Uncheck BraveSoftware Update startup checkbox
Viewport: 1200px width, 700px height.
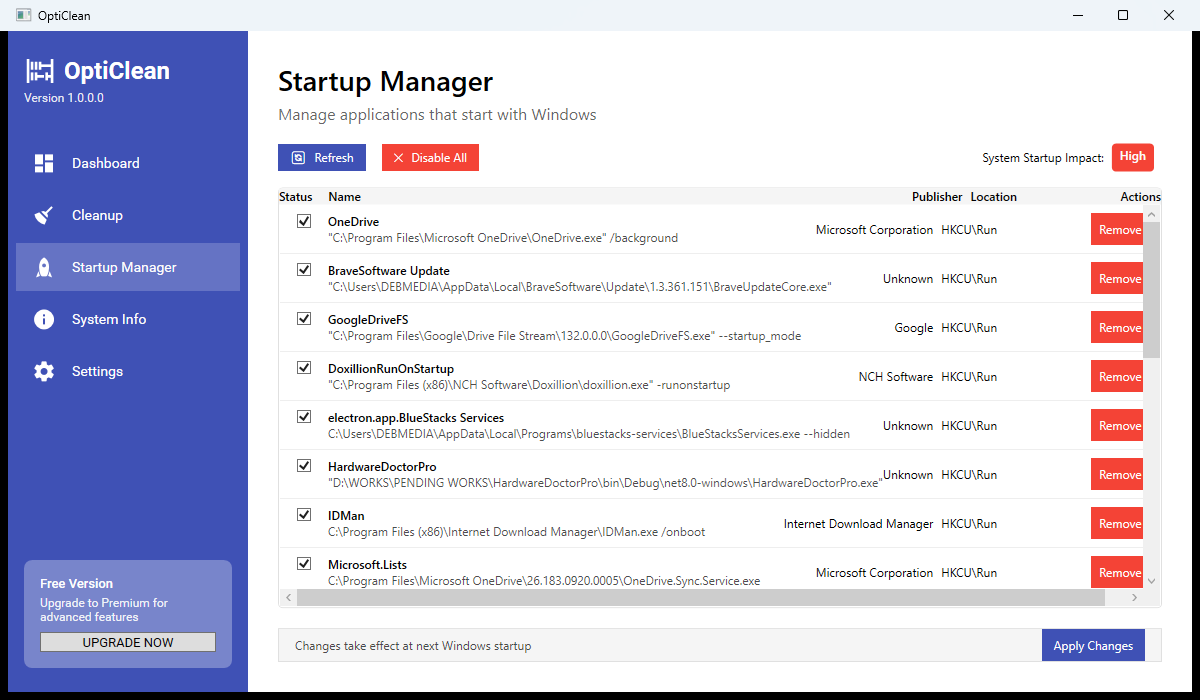point(304,270)
